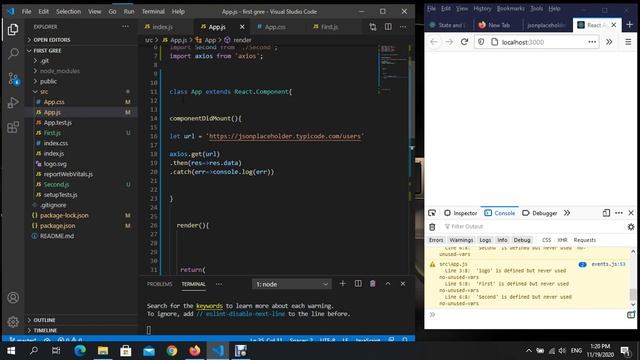Pick an element with devtools picker icon
640x360 pixels.
[432, 213]
